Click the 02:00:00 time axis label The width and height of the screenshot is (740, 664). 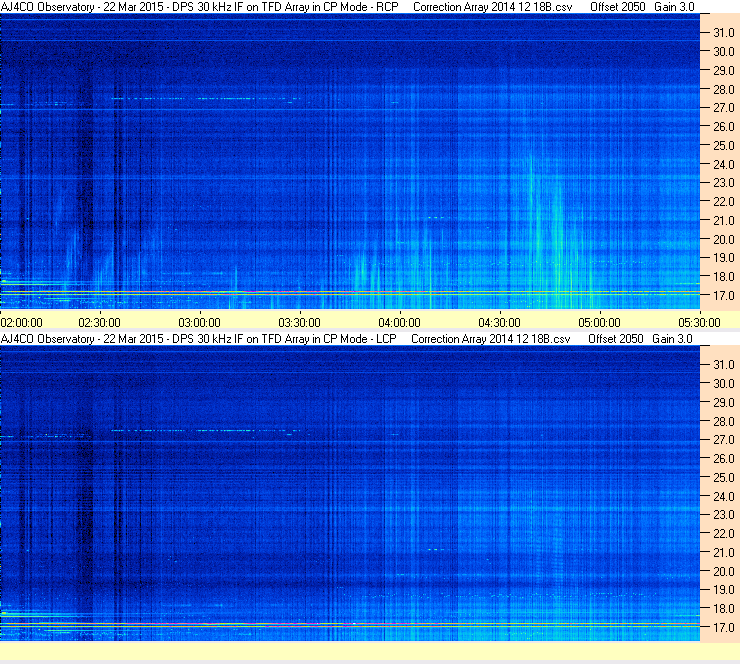pos(22,323)
